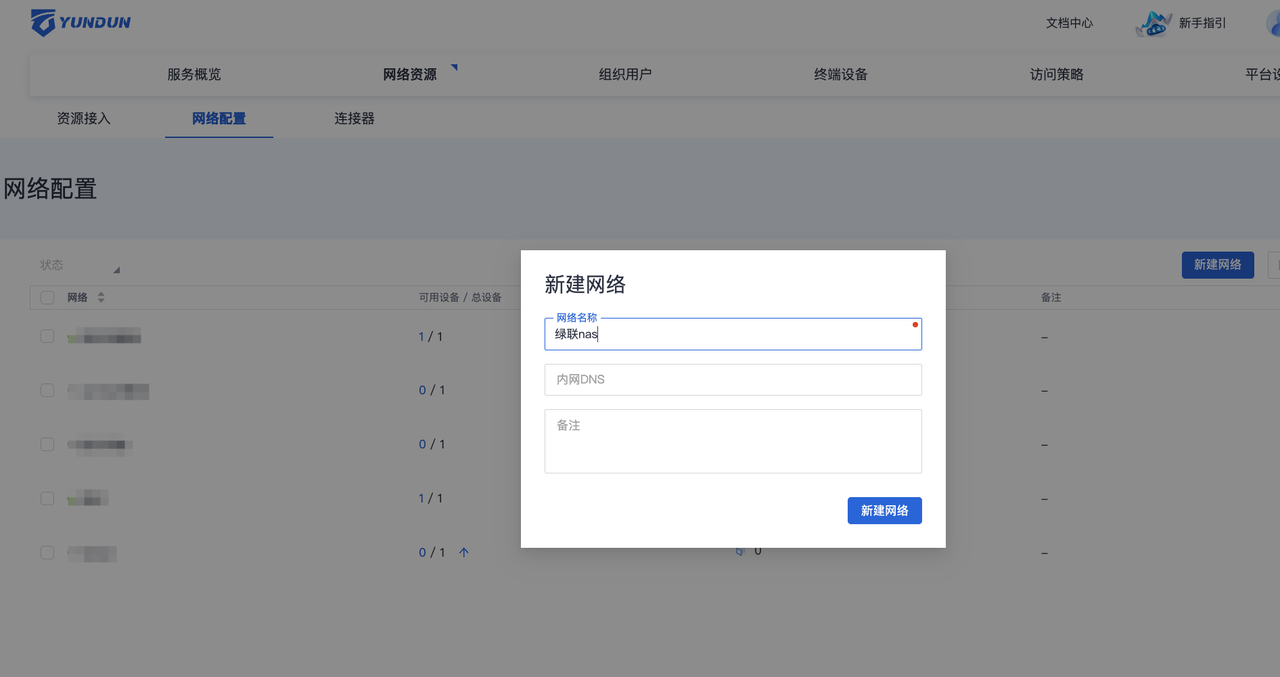Check the last network row checkbox
The image size is (1280, 677).
point(47,552)
